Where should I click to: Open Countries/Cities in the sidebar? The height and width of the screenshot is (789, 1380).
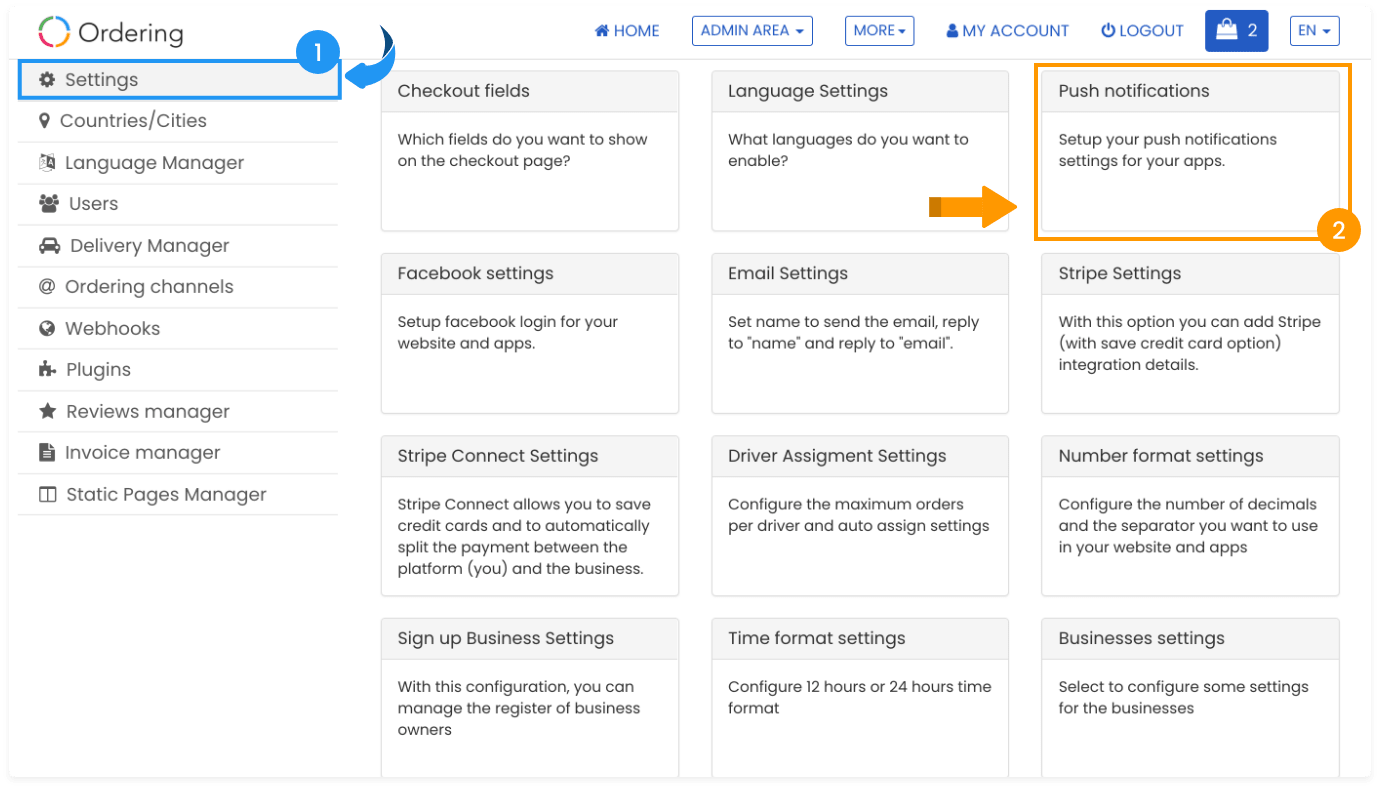pos(178,121)
